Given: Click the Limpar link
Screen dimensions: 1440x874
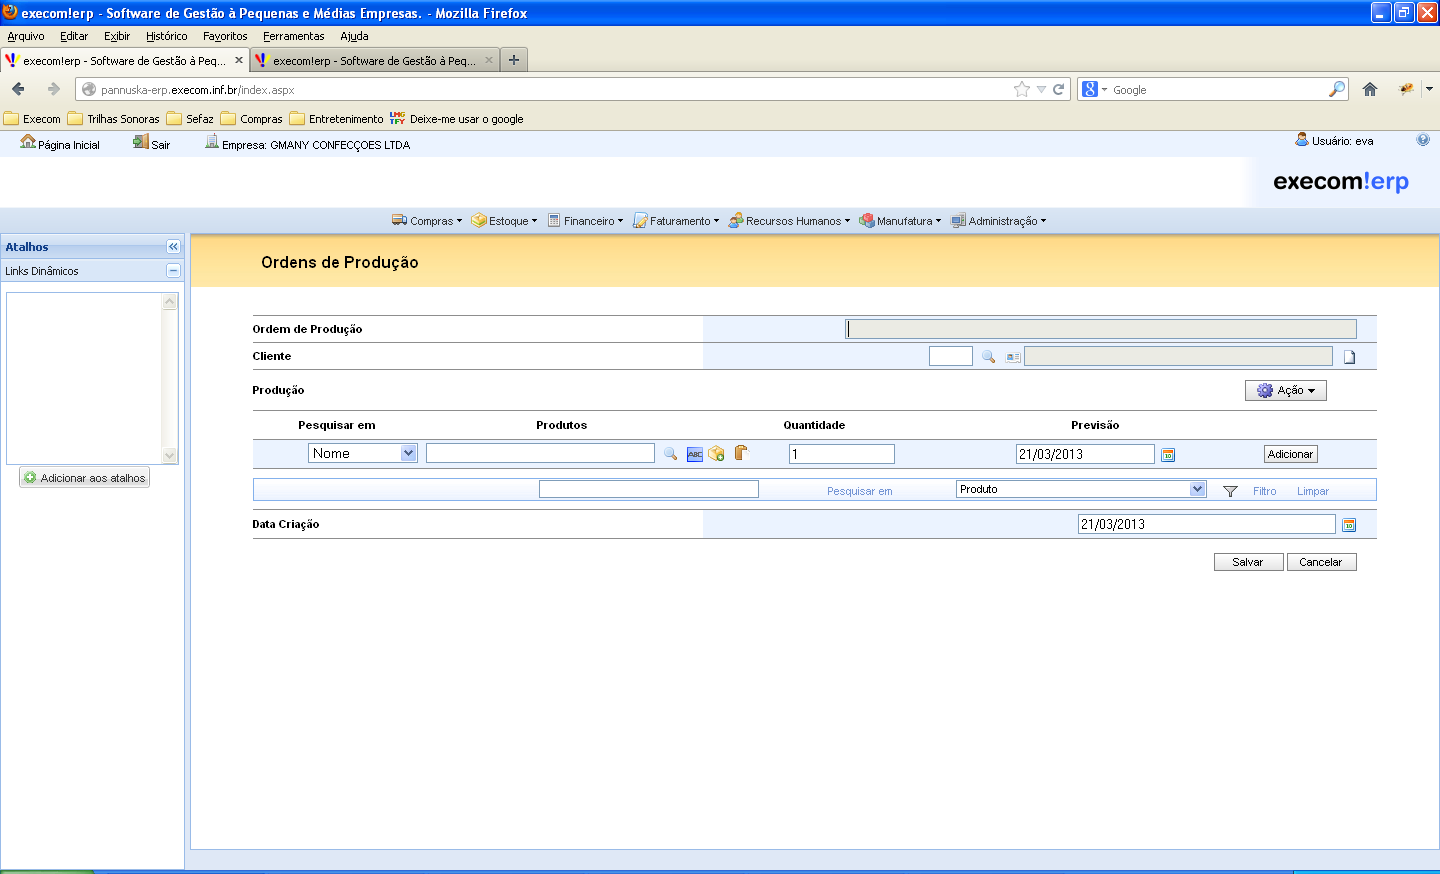Looking at the screenshot, I should tap(1313, 491).
